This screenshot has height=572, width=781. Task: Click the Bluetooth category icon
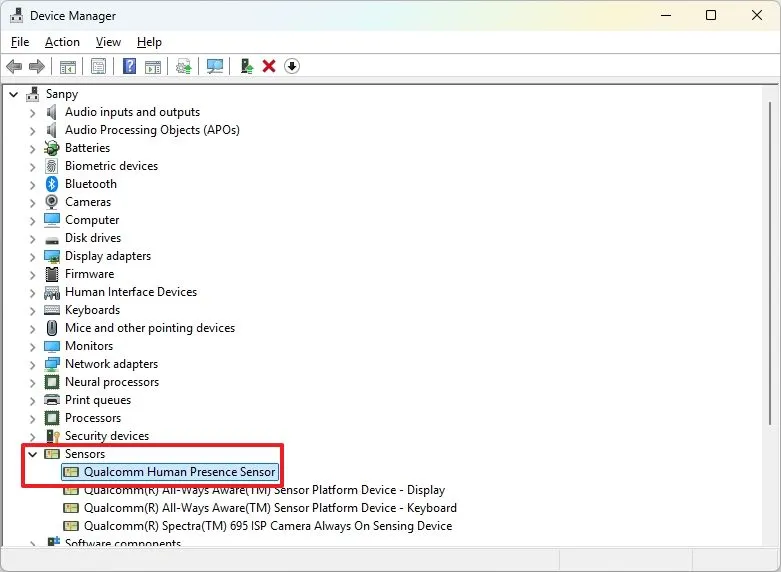52,184
